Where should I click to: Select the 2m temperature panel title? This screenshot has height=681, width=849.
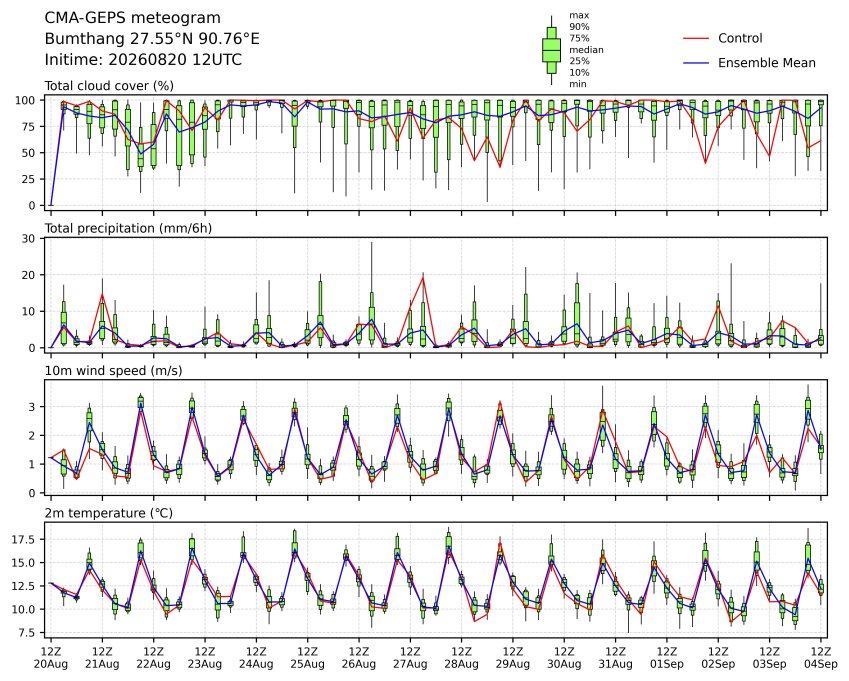108,513
